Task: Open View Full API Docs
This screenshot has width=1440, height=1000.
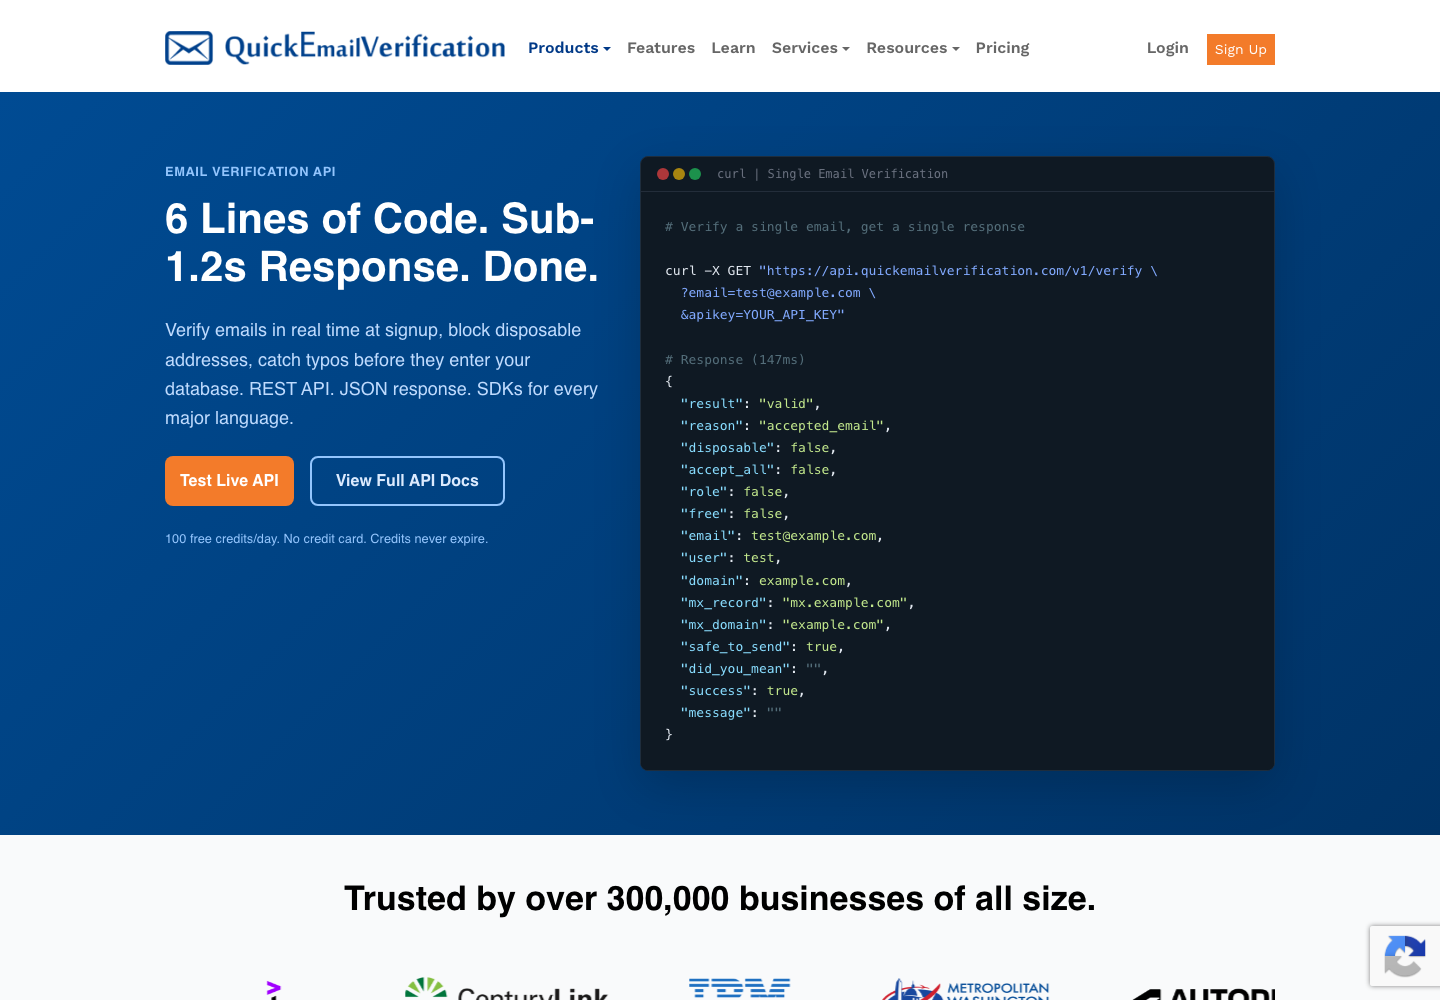Action: (x=407, y=481)
